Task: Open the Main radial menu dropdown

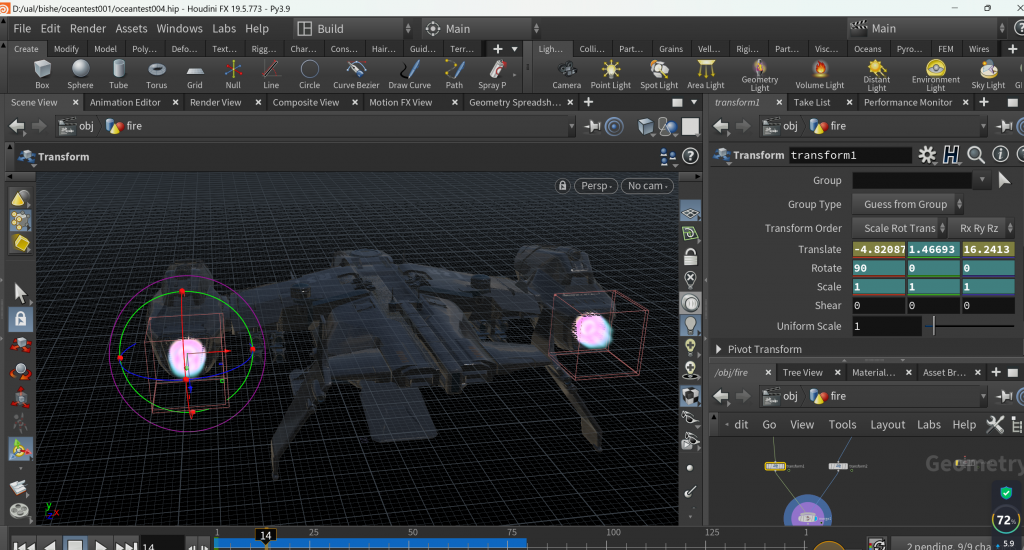Action: (481, 29)
